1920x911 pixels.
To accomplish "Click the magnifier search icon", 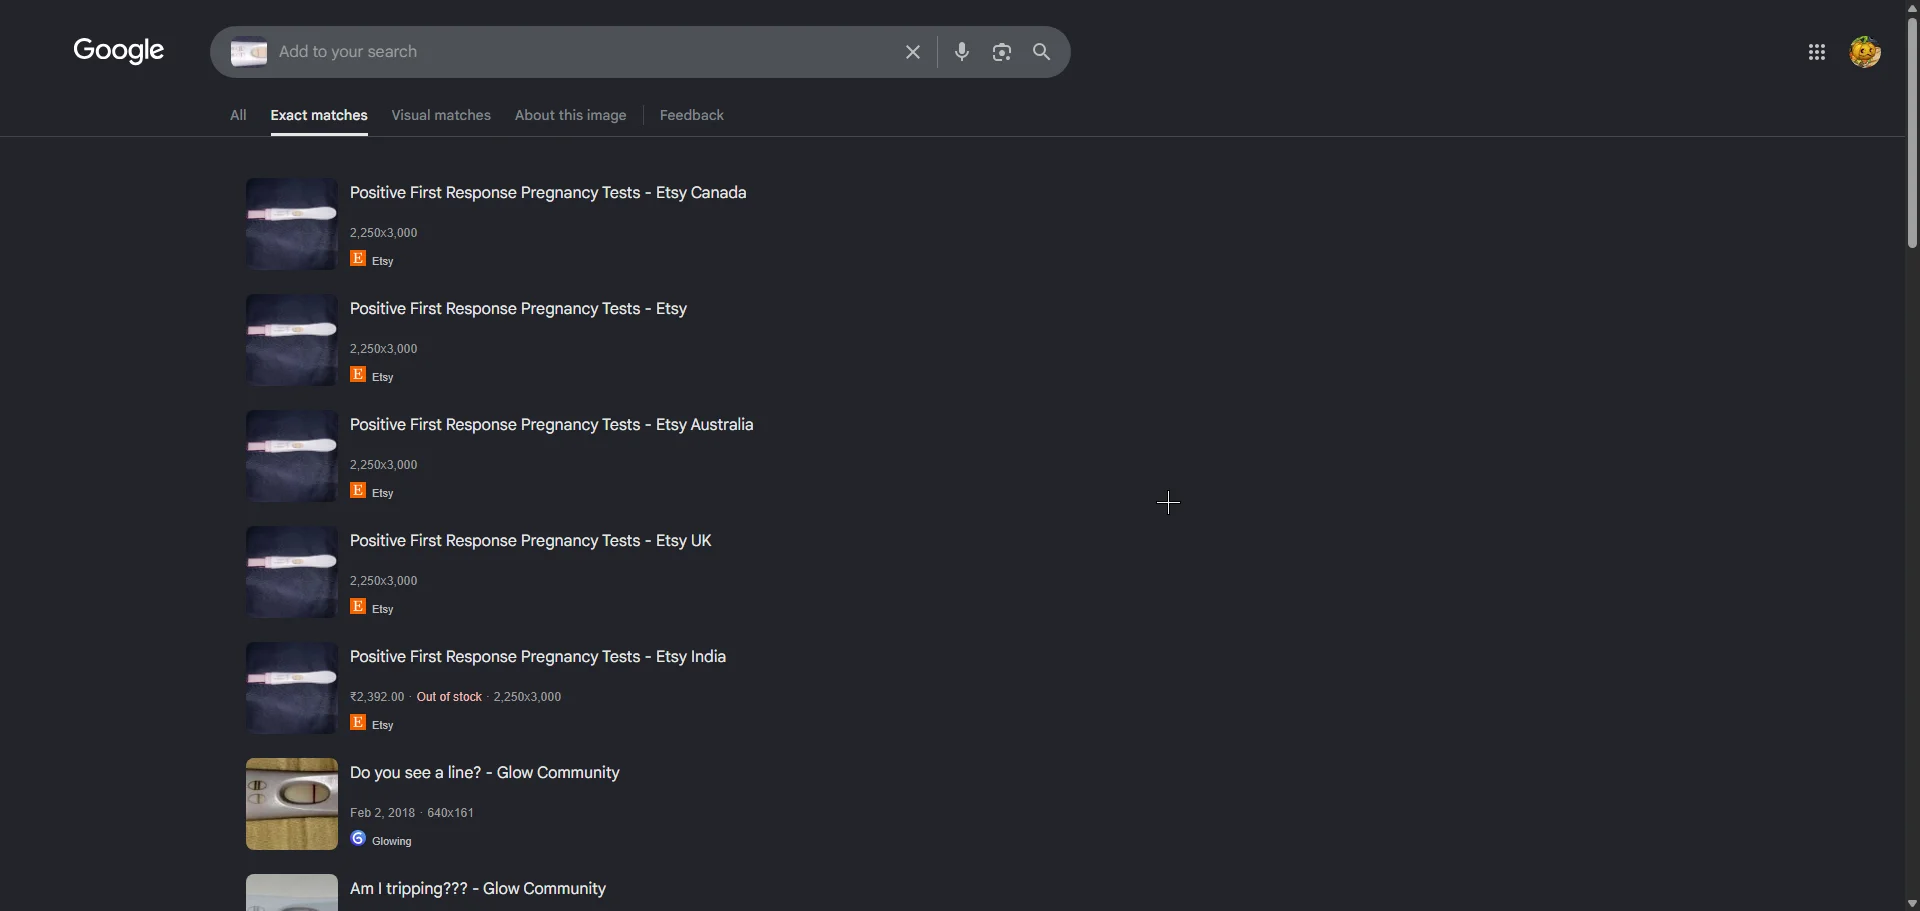I will (x=1041, y=52).
